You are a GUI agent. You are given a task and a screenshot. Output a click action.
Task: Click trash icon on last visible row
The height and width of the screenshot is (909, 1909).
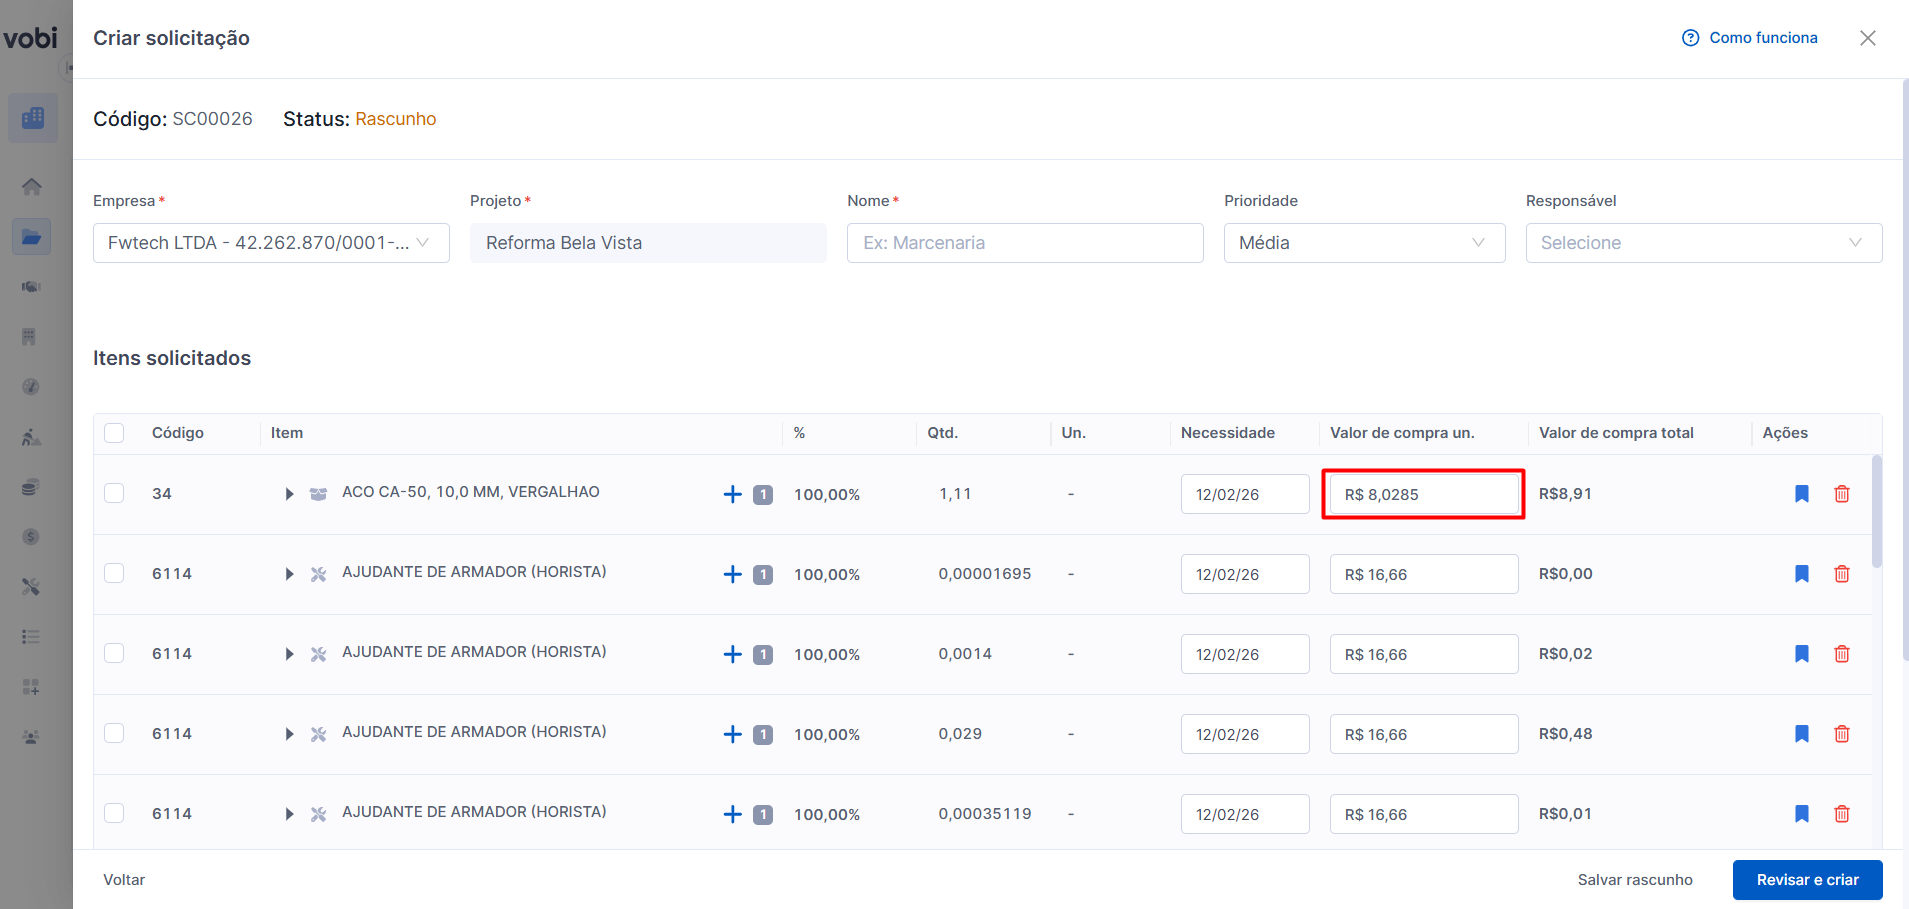(1841, 814)
